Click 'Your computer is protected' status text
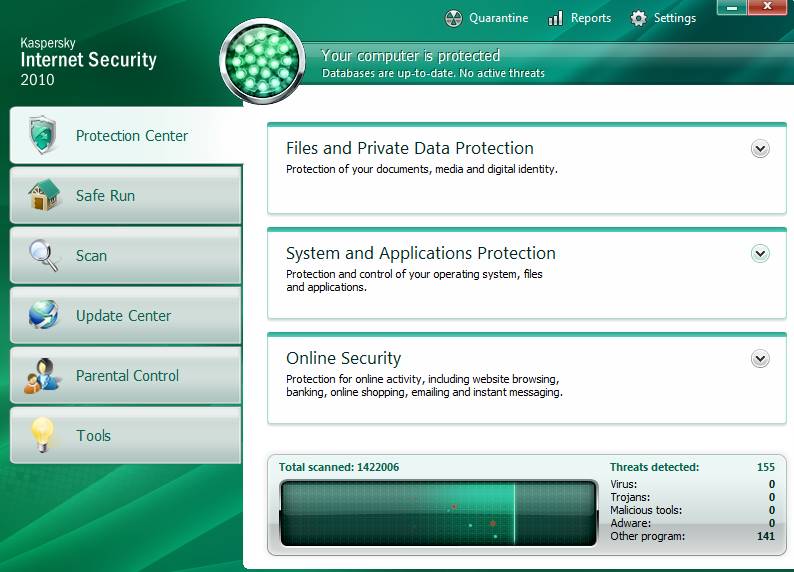The width and height of the screenshot is (794, 572). [x=411, y=56]
